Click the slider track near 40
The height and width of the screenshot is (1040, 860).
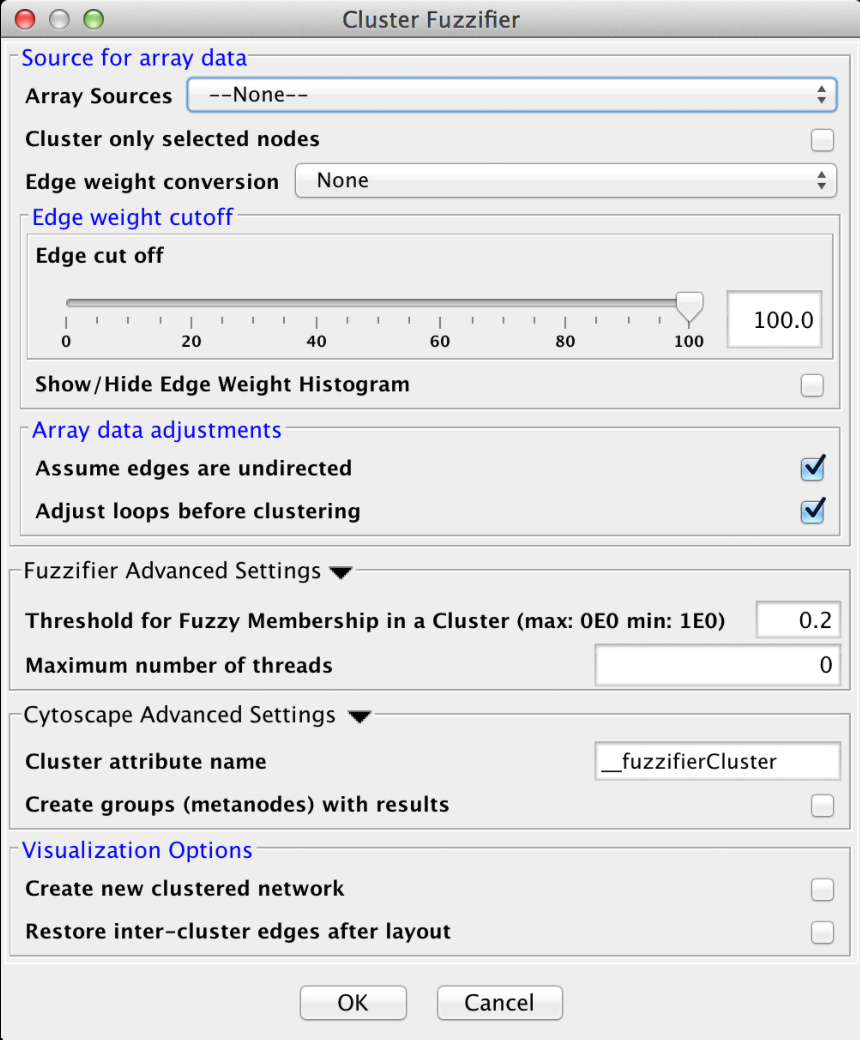point(316,303)
